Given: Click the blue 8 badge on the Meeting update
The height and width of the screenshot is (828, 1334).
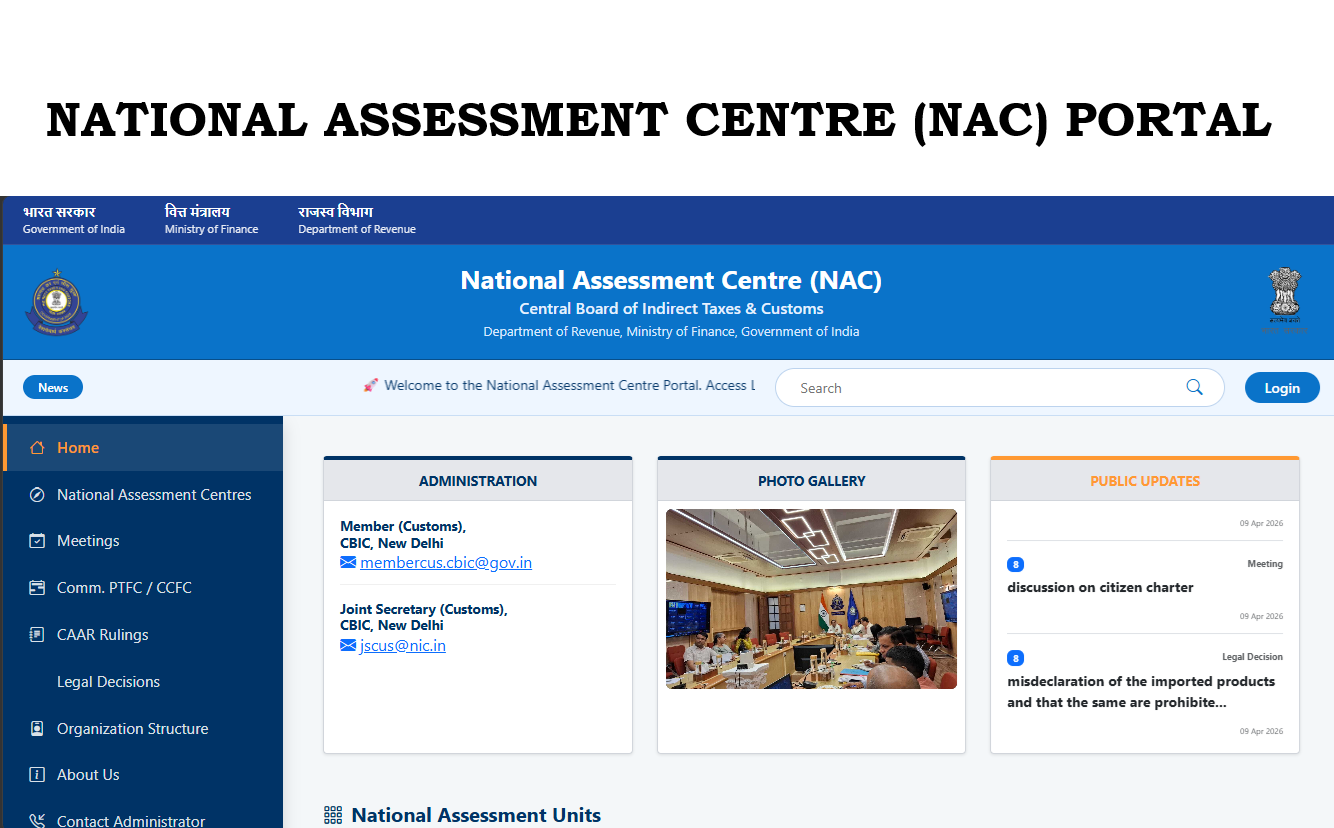Looking at the screenshot, I should pos(1015,565).
